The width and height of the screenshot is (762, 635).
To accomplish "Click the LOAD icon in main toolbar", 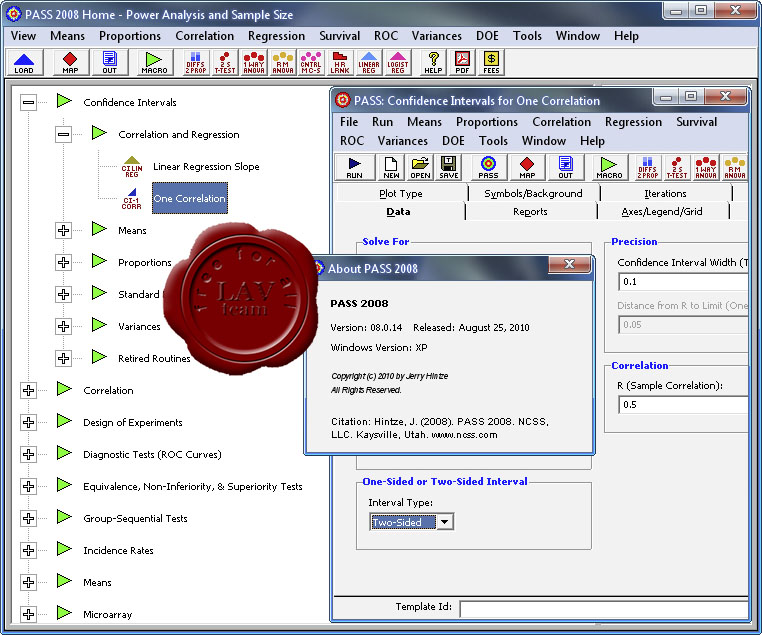I will tap(24, 63).
